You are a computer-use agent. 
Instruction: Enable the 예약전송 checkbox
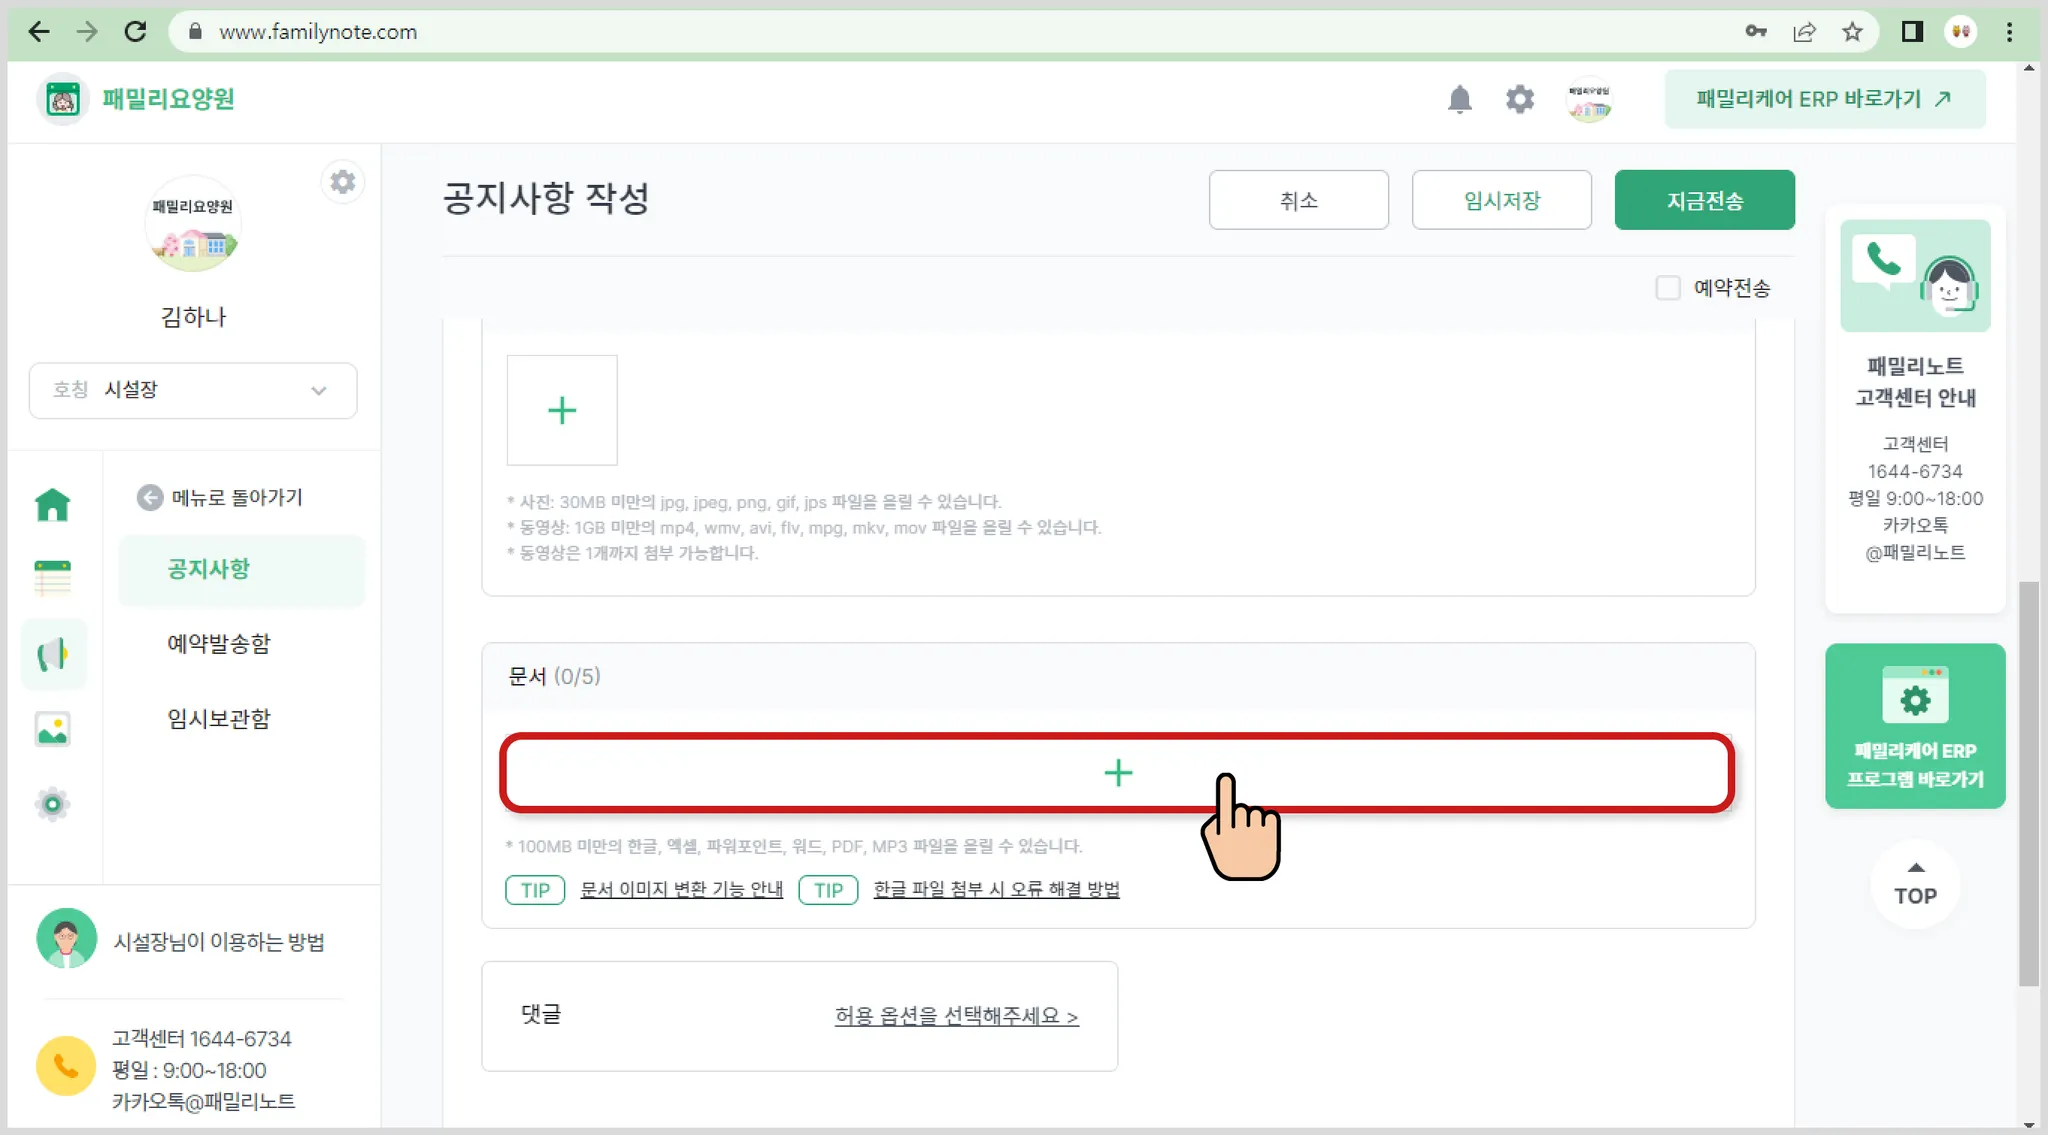tap(1667, 288)
